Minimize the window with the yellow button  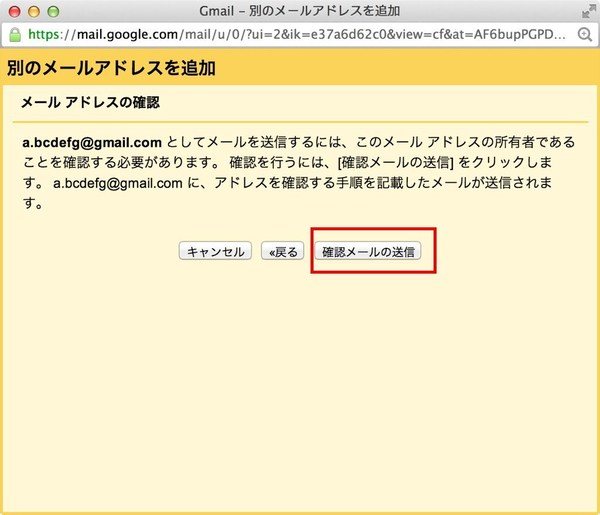32,11
